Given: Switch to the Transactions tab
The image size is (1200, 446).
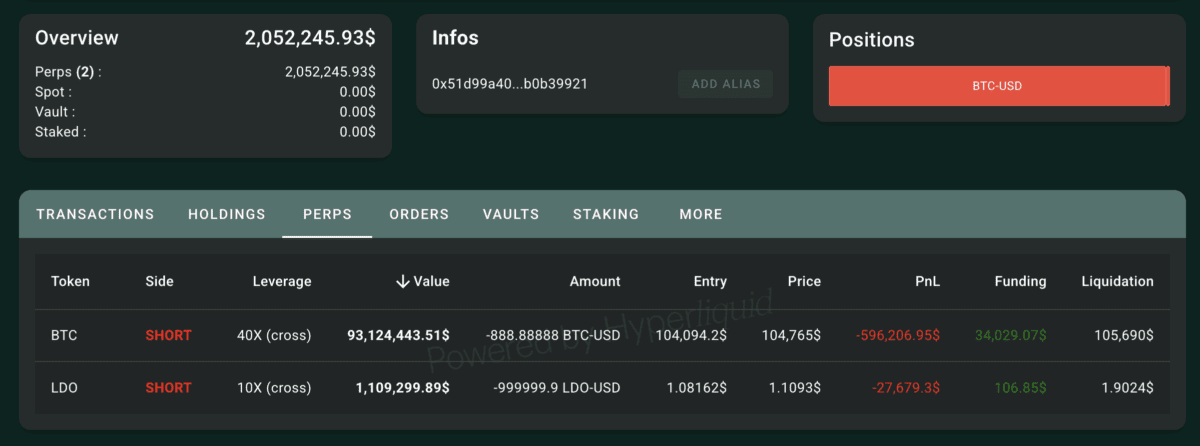Looking at the screenshot, I should coord(95,214).
